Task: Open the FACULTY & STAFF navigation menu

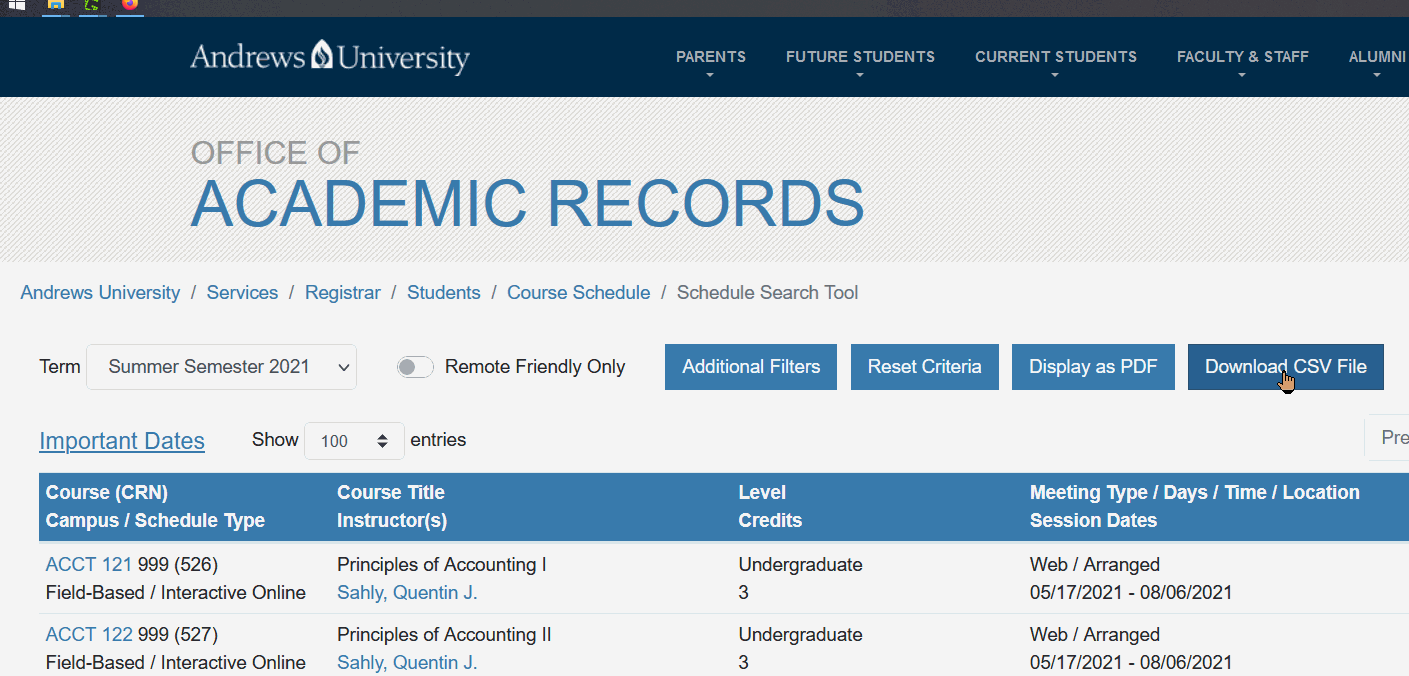Action: point(1243,57)
